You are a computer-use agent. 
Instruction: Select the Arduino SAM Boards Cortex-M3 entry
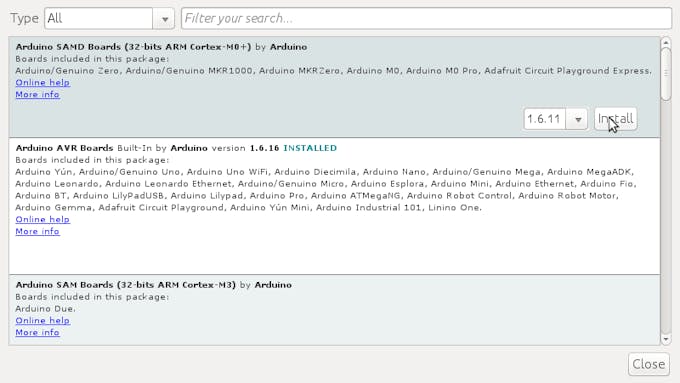coord(334,310)
